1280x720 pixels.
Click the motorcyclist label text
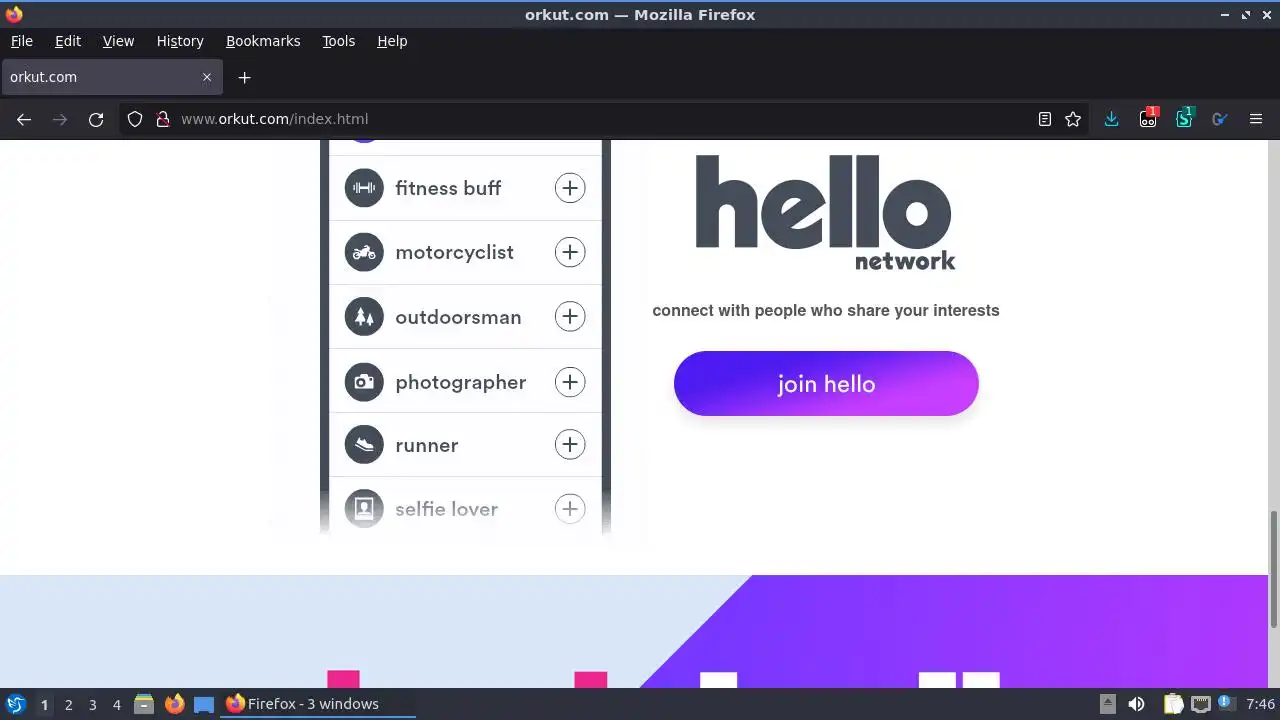coord(454,252)
